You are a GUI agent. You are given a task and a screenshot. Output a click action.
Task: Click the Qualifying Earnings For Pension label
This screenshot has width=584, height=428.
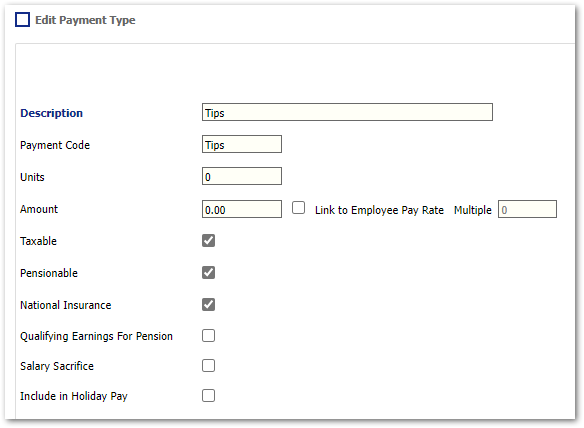(x=96, y=336)
